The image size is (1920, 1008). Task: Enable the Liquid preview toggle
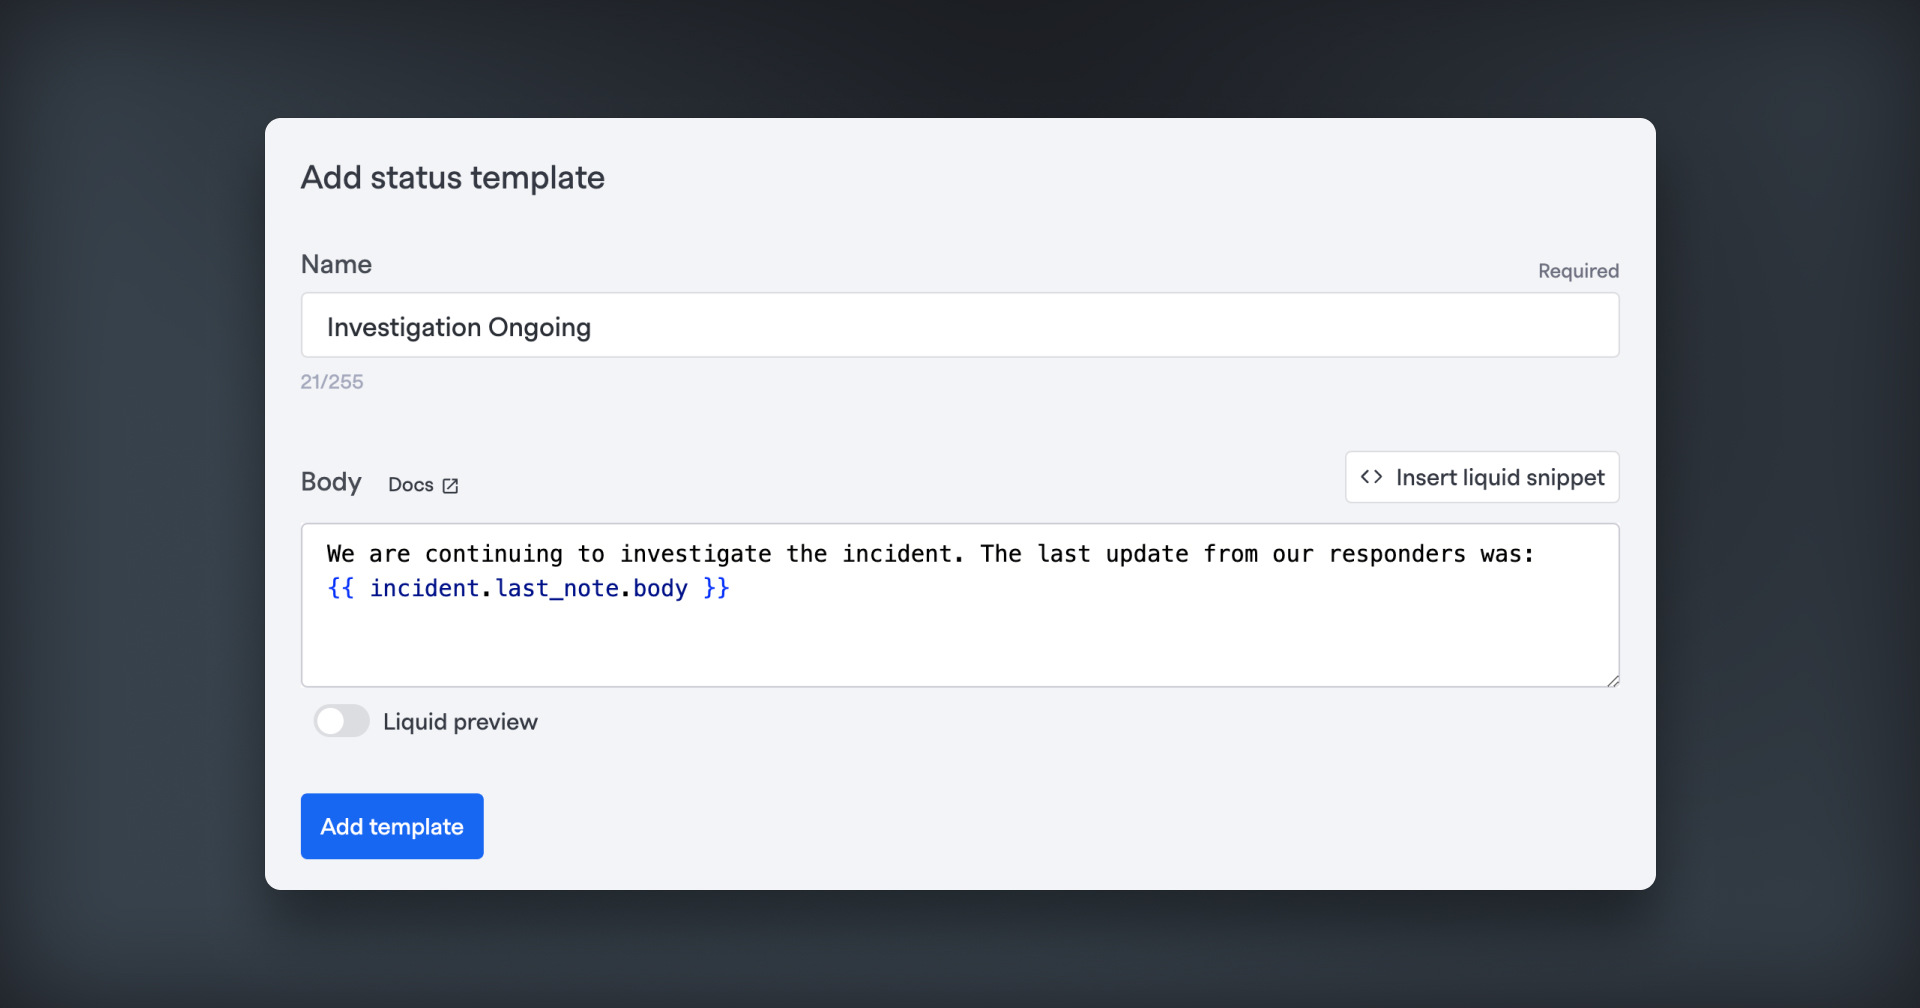coord(341,721)
